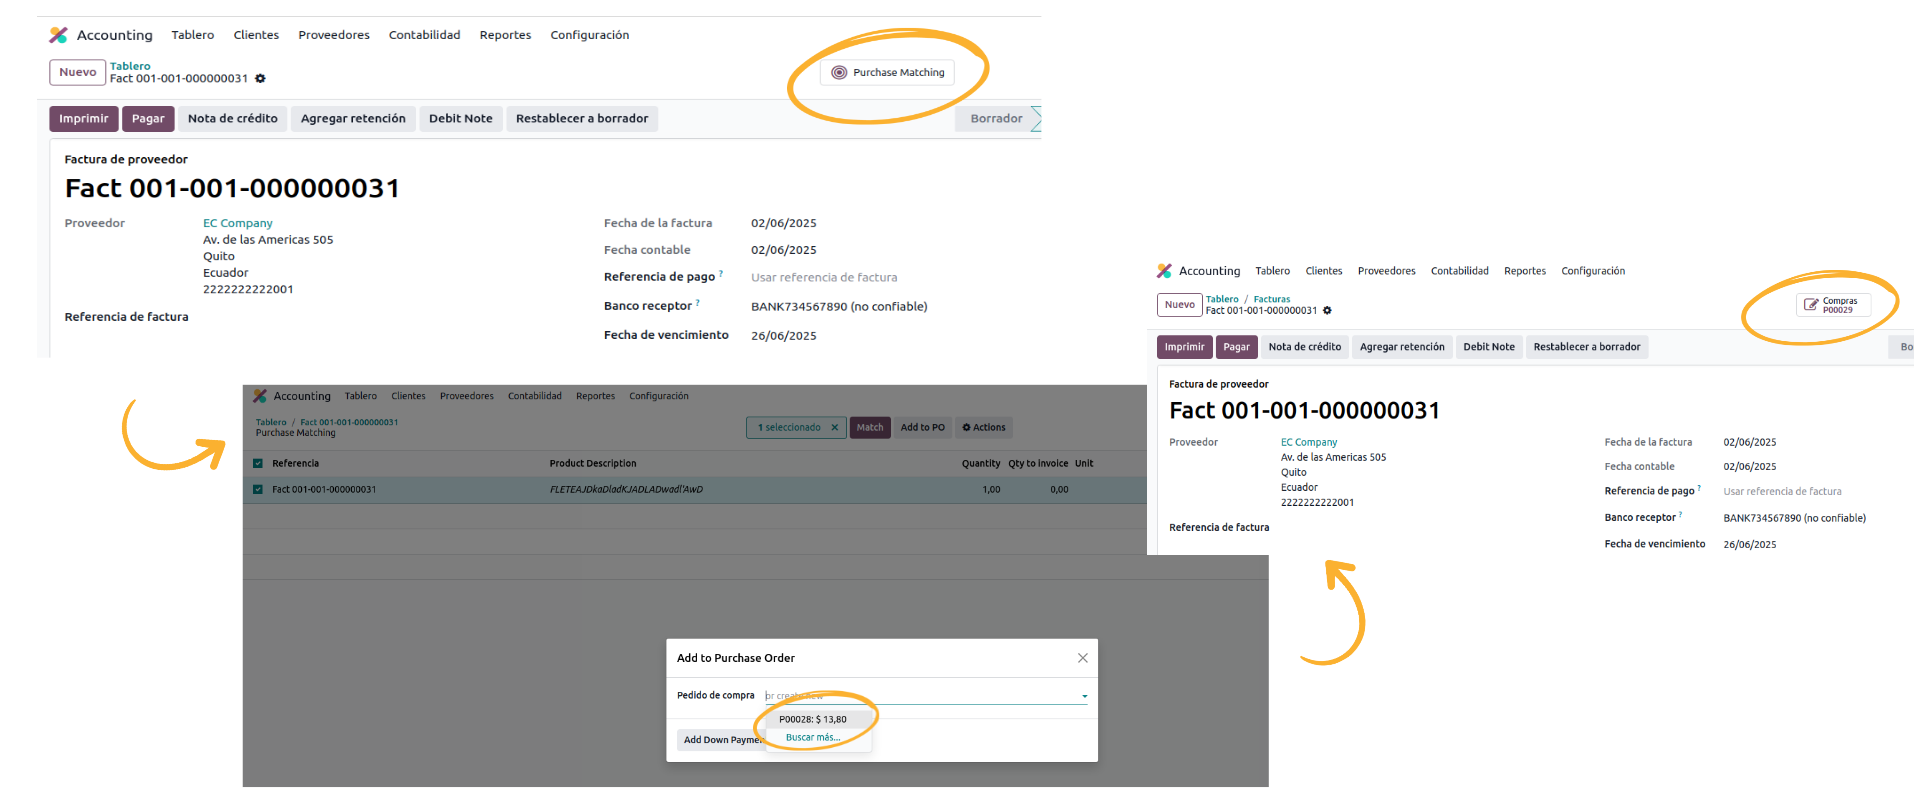
Task: Click the gear icon on Actions button
Action: click(966, 428)
